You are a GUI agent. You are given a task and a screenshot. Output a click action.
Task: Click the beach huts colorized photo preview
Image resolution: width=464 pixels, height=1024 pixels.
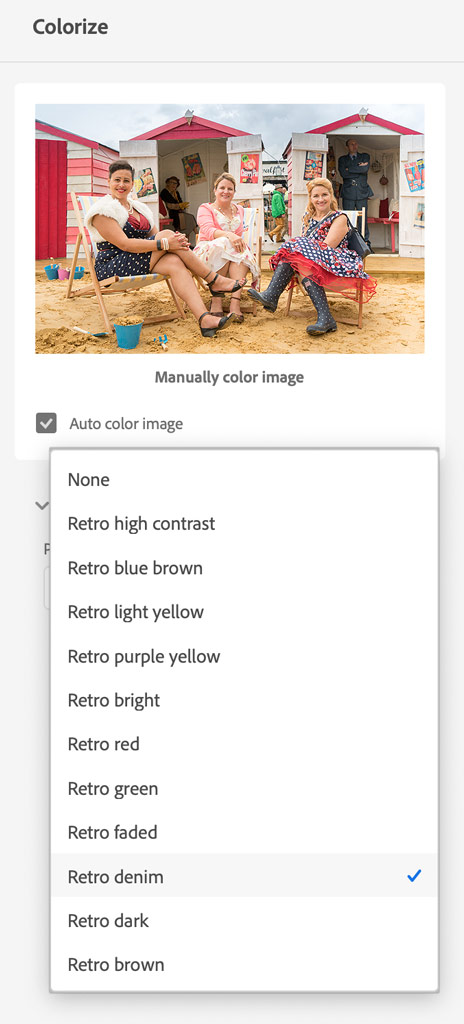click(x=229, y=229)
